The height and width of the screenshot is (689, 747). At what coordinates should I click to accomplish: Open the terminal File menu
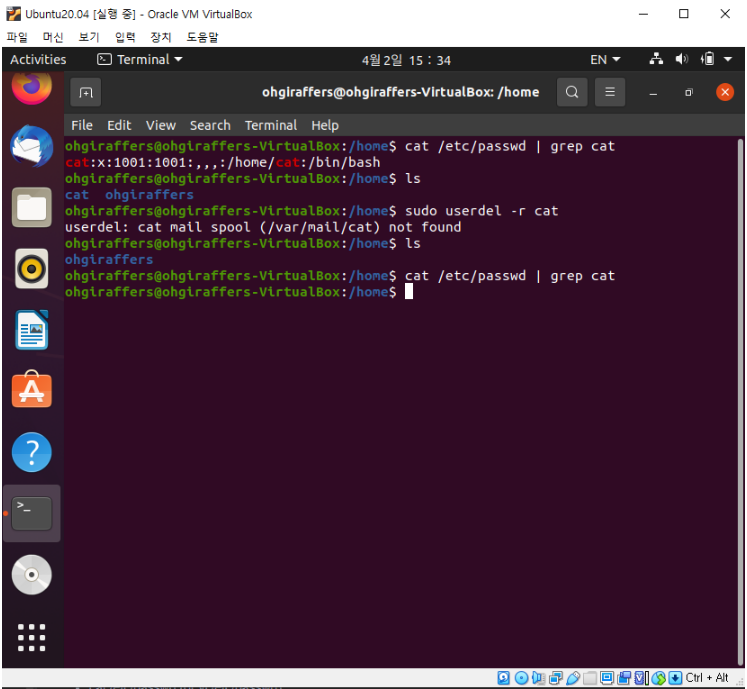[x=82, y=125]
